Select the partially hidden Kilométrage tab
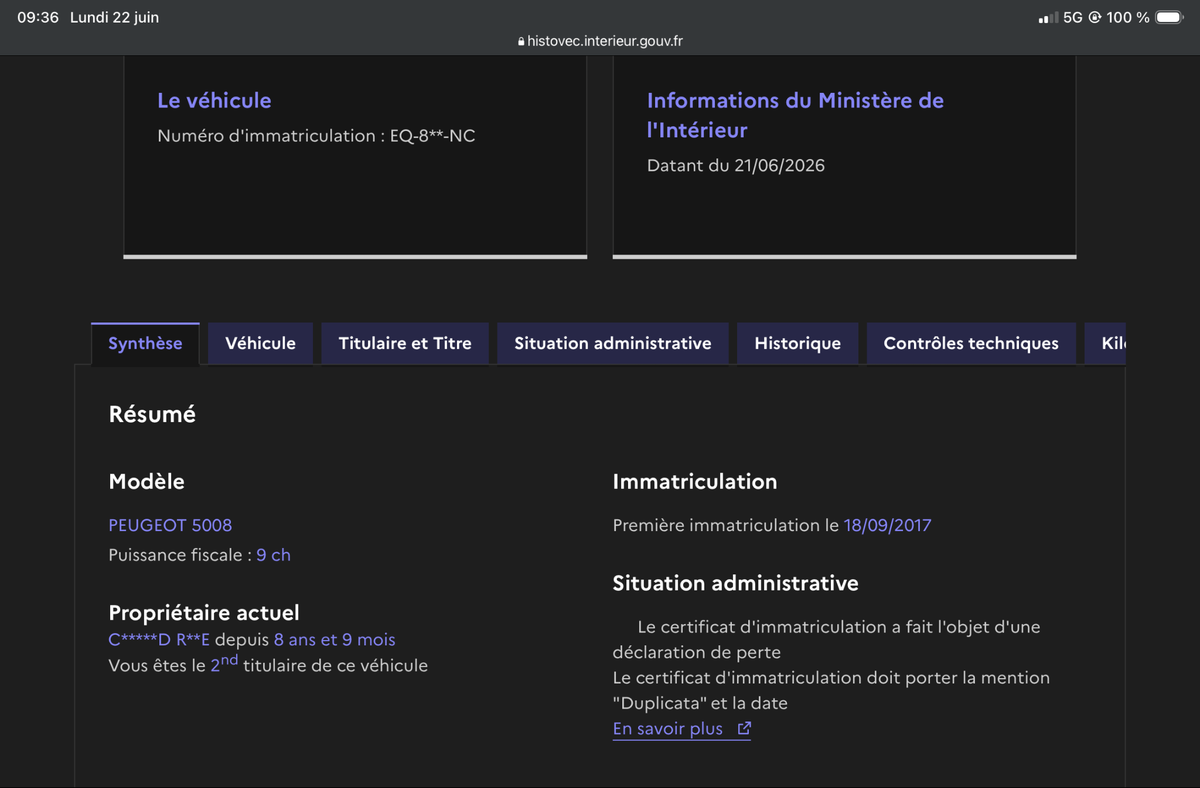Image resolution: width=1200 pixels, height=788 pixels. pos(1105,343)
